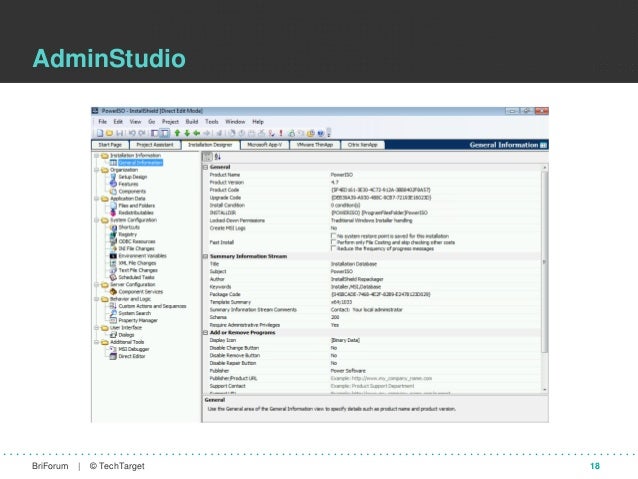Open the Tools menu
This screenshot has height=479, width=638.
[x=212, y=122]
